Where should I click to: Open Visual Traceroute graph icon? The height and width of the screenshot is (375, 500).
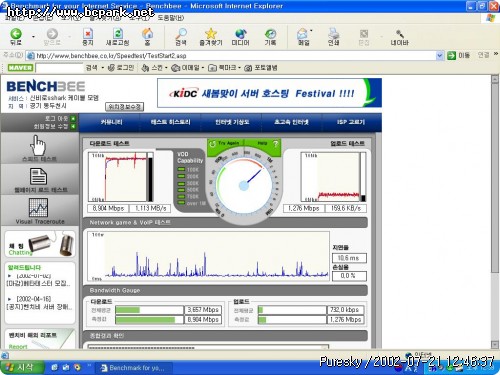coord(38,207)
